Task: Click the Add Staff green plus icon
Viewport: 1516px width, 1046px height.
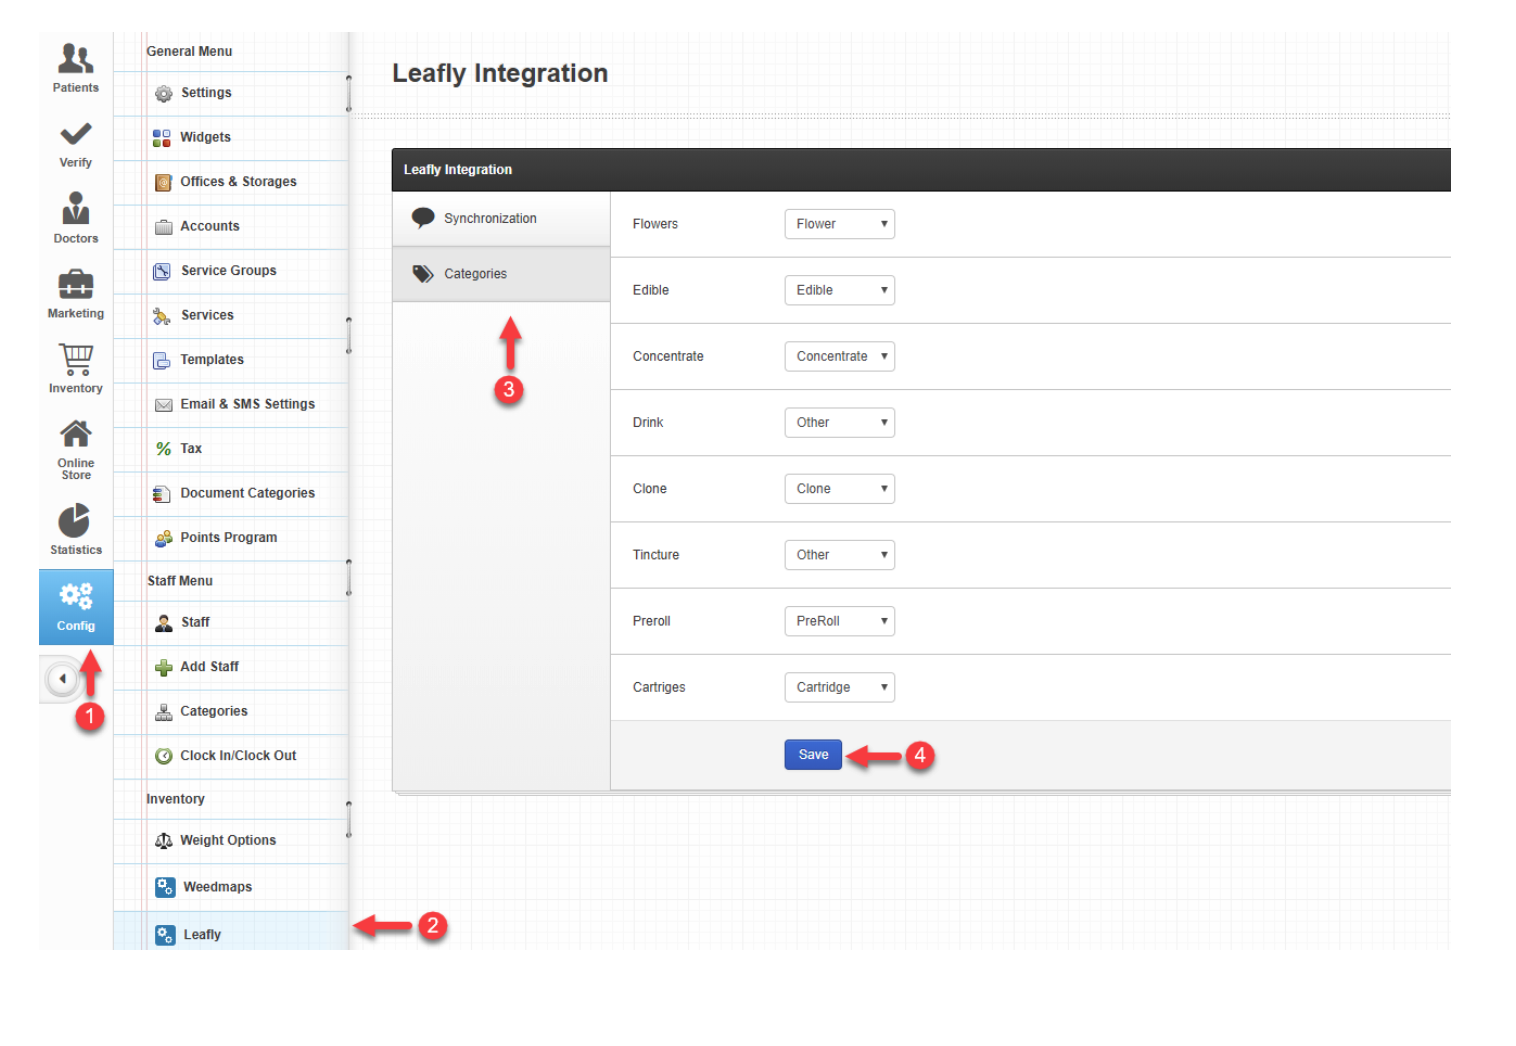Action: [164, 667]
